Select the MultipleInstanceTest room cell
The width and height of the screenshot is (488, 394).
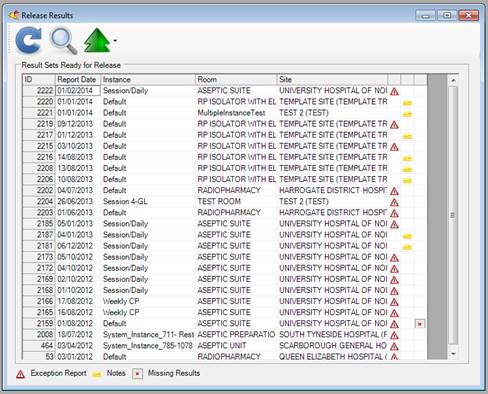pyautogui.click(x=236, y=113)
